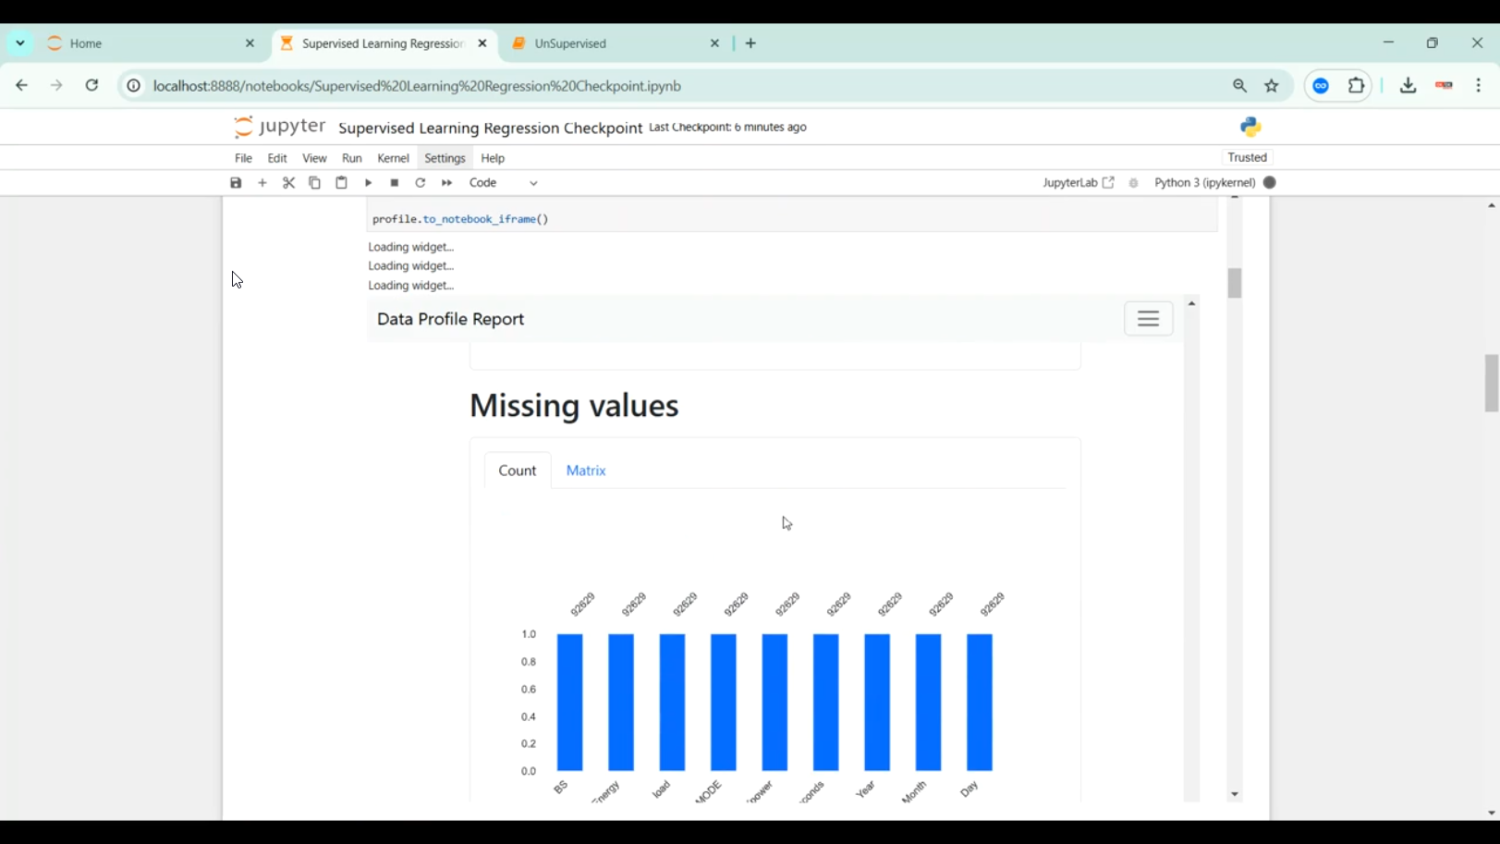Open the Extensions puzzle piece menu
Screen dimensions: 1500x844
click(x=1356, y=86)
